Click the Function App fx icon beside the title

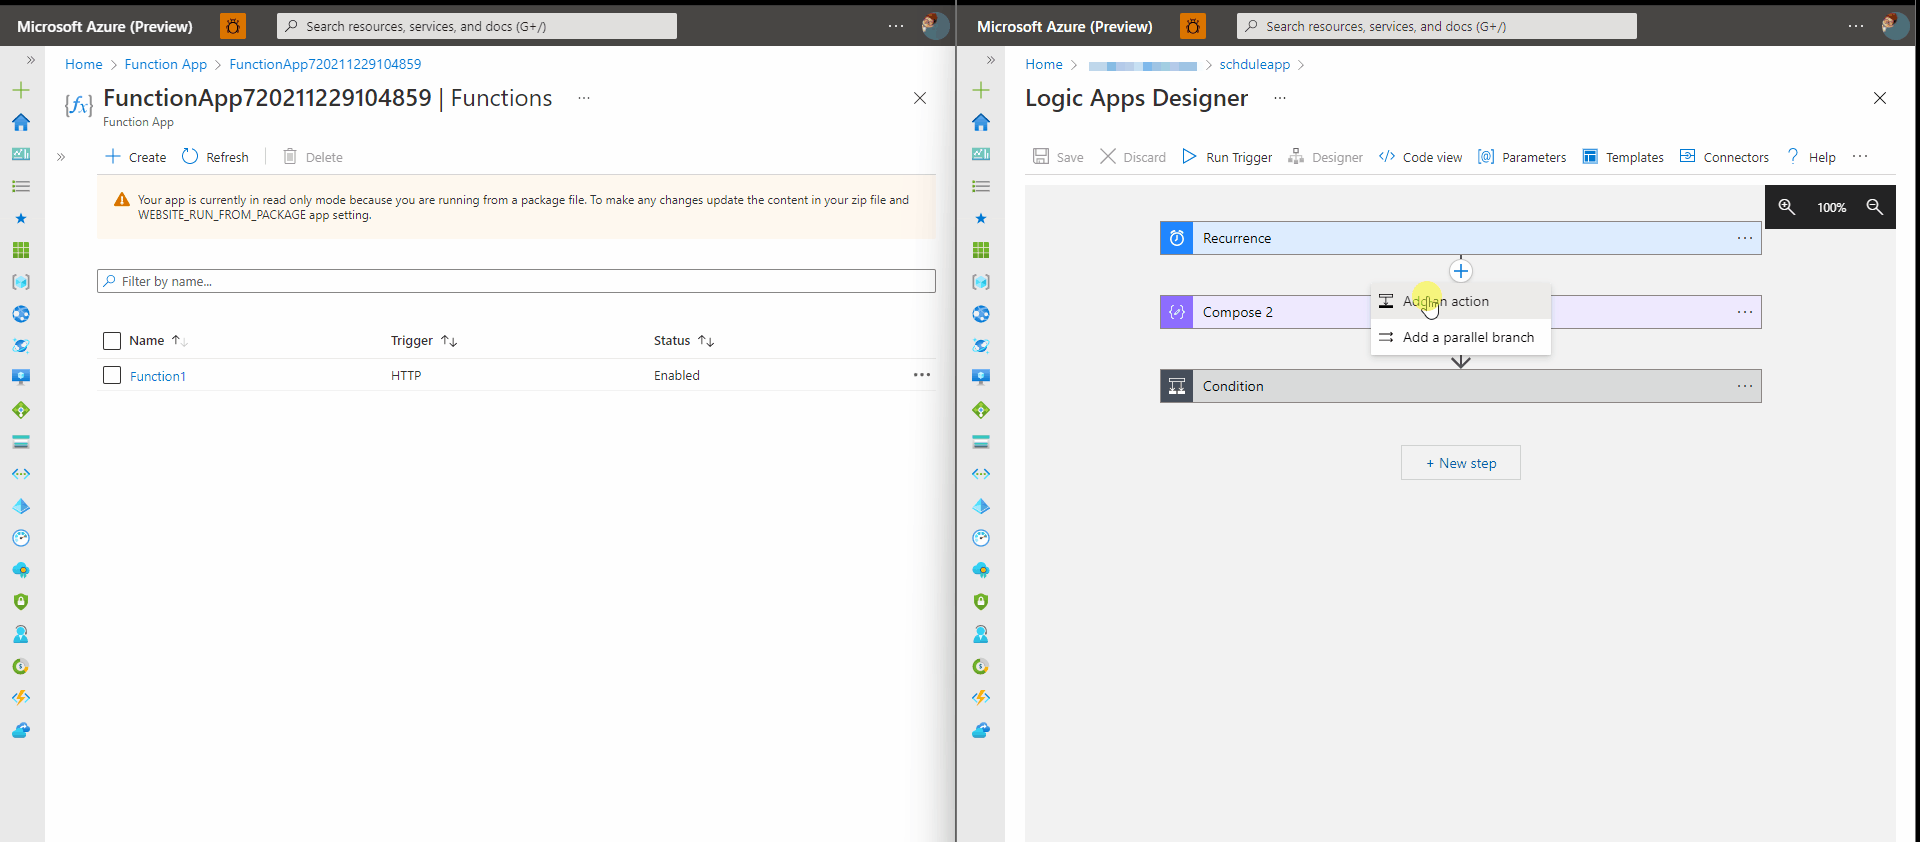(x=79, y=104)
